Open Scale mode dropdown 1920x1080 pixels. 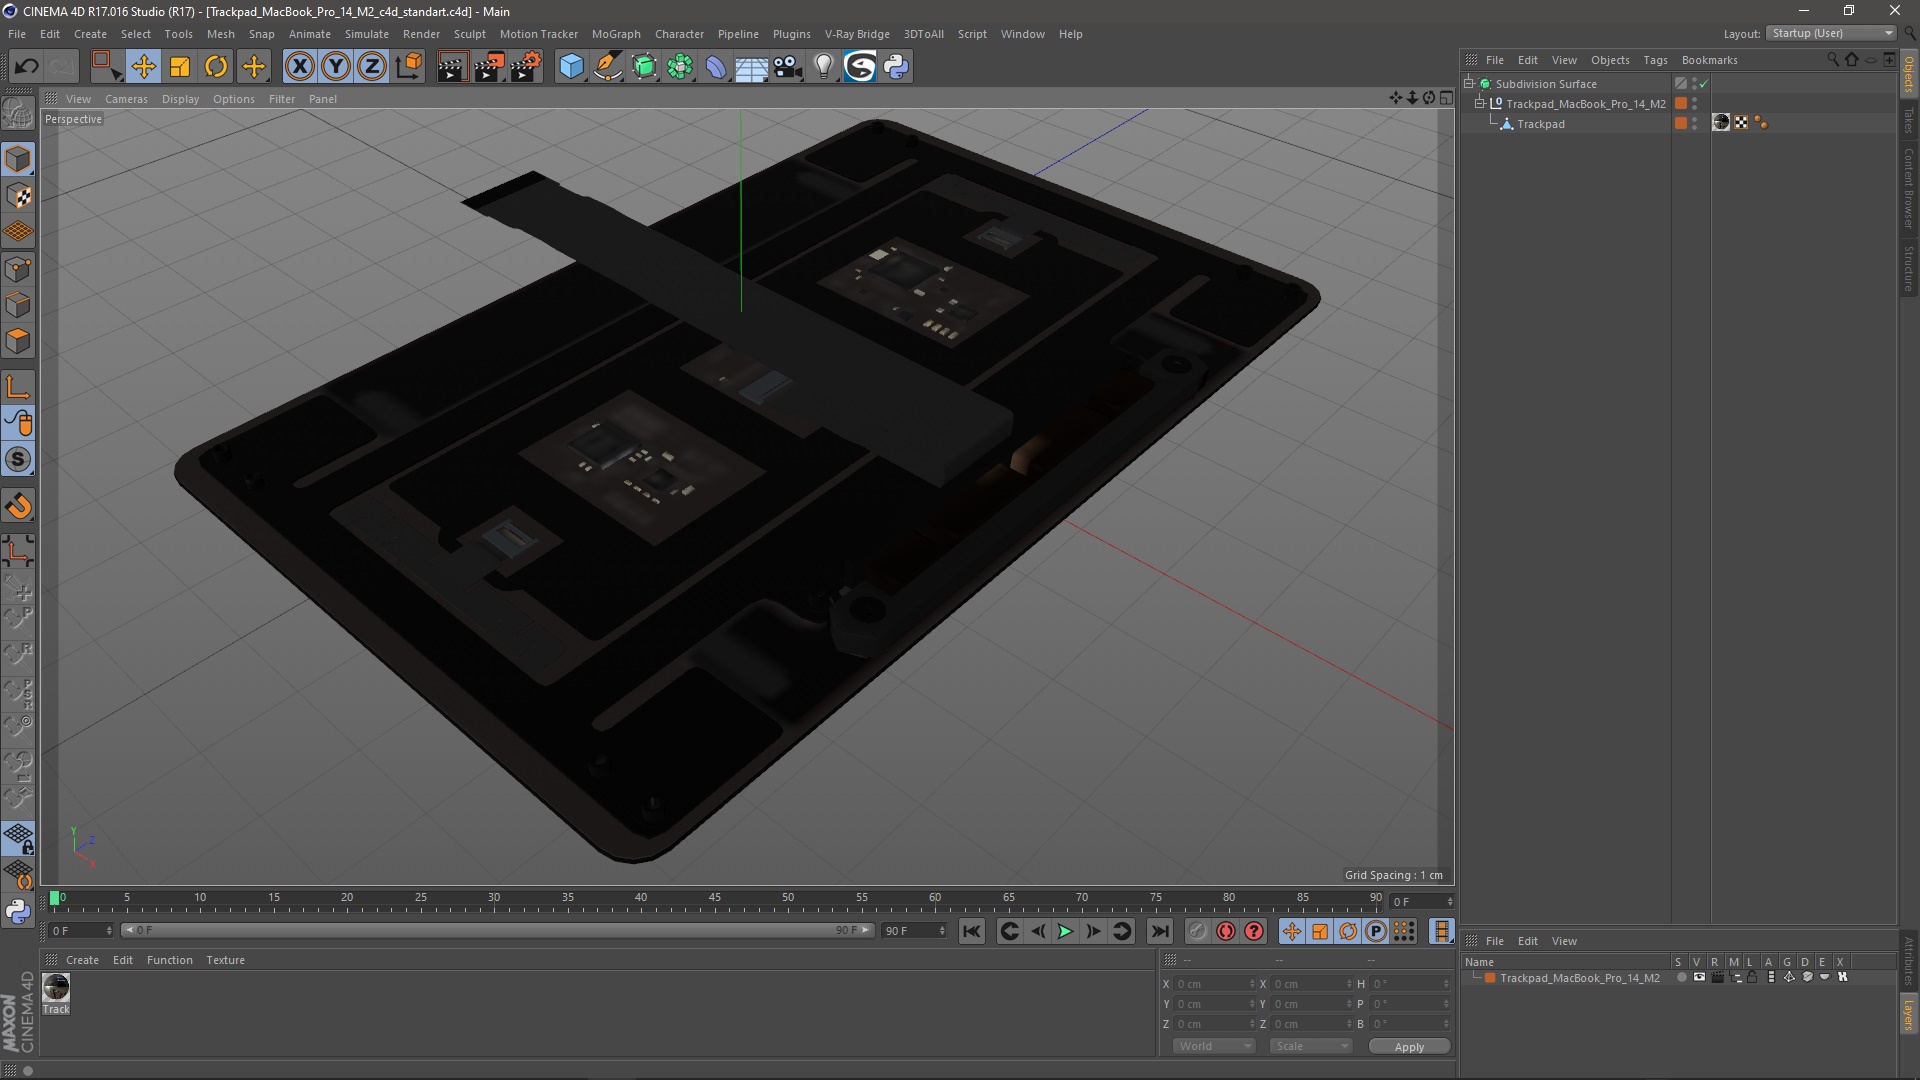coord(1311,1046)
